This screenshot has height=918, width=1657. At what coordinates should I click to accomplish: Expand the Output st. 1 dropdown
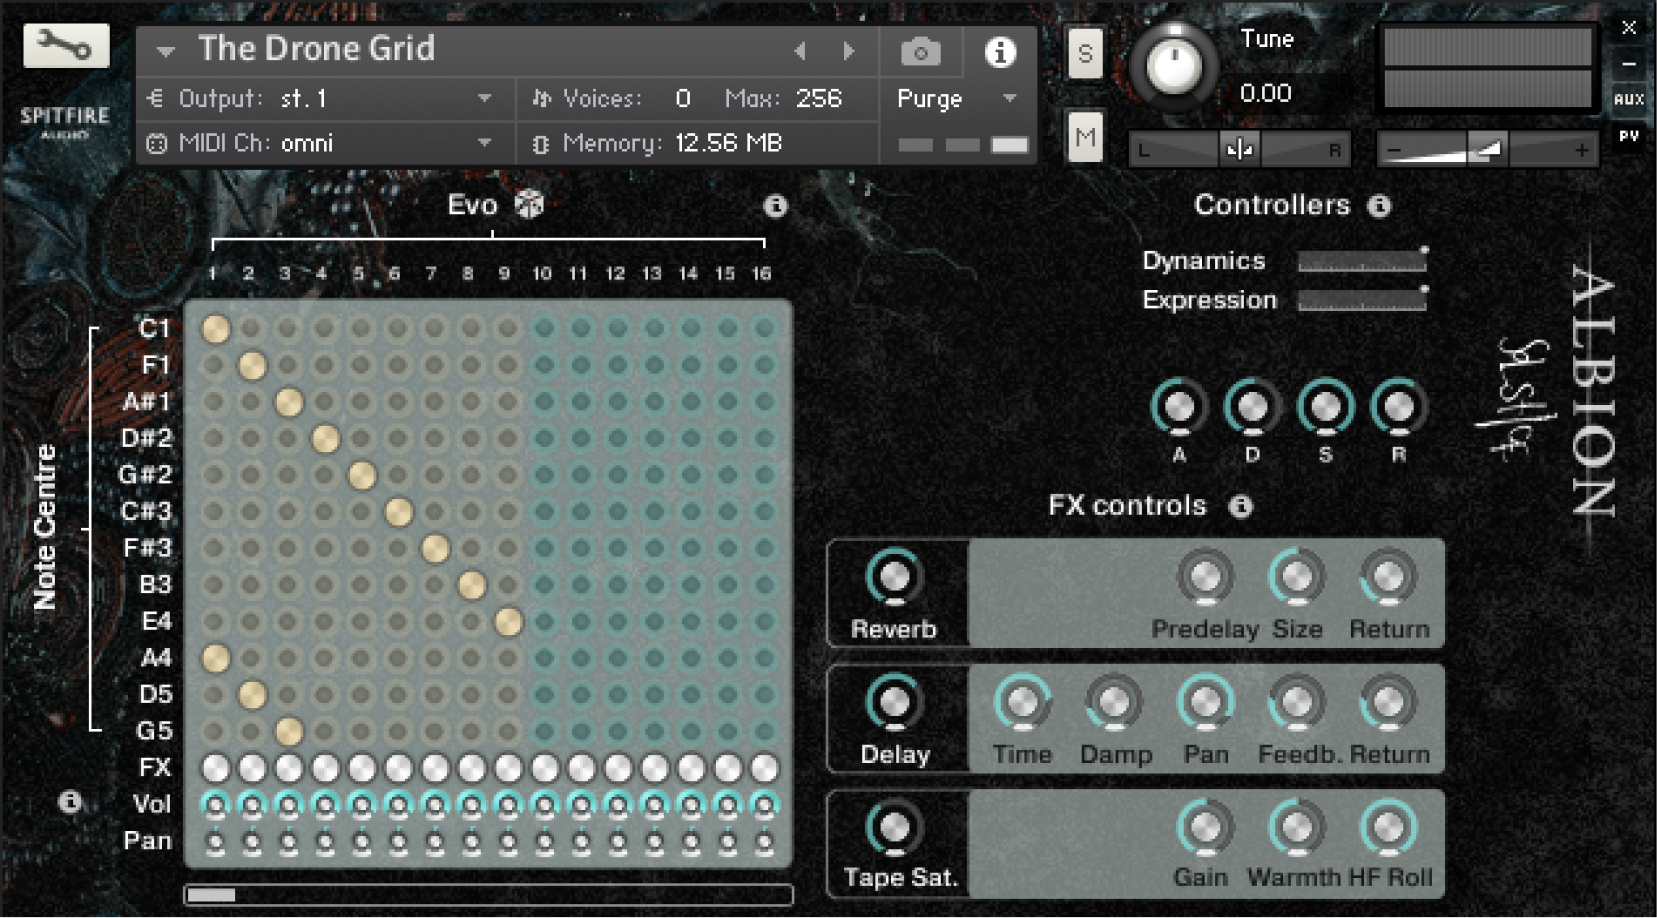[x=484, y=99]
